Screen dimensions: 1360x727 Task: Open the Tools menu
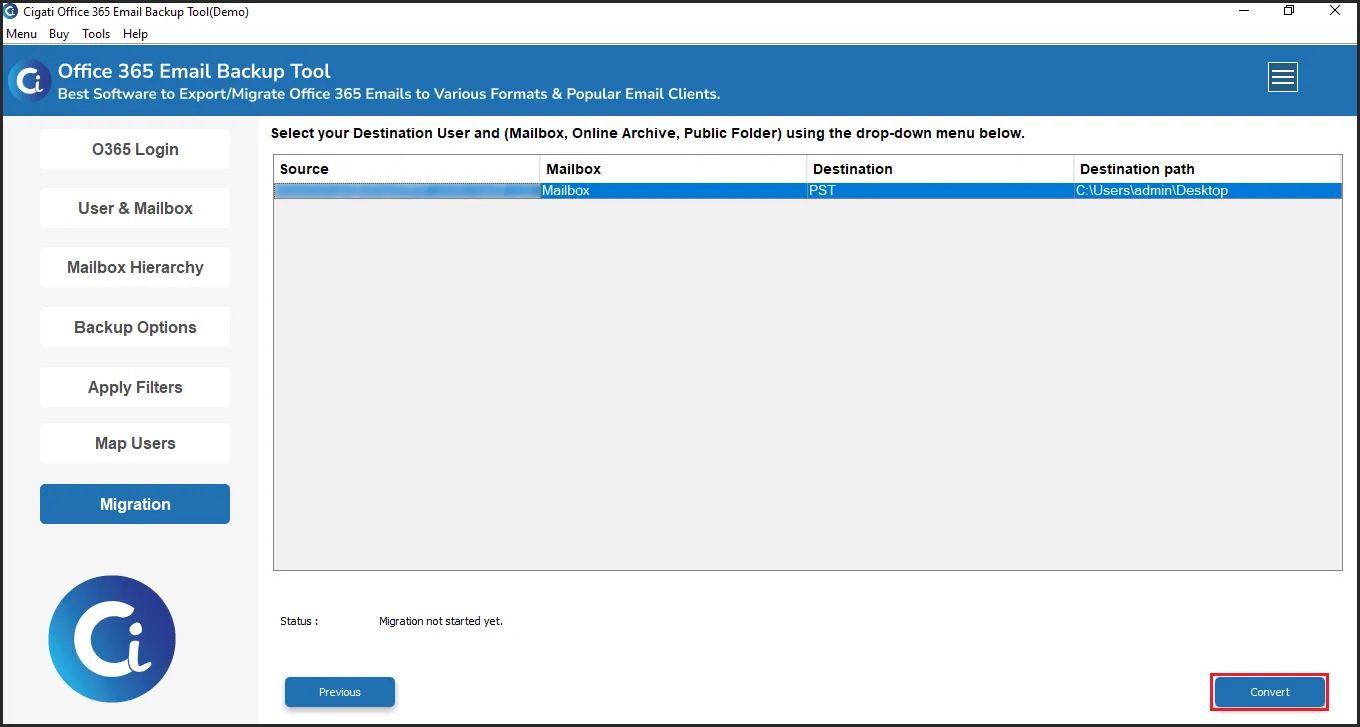click(x=96, y=33)
